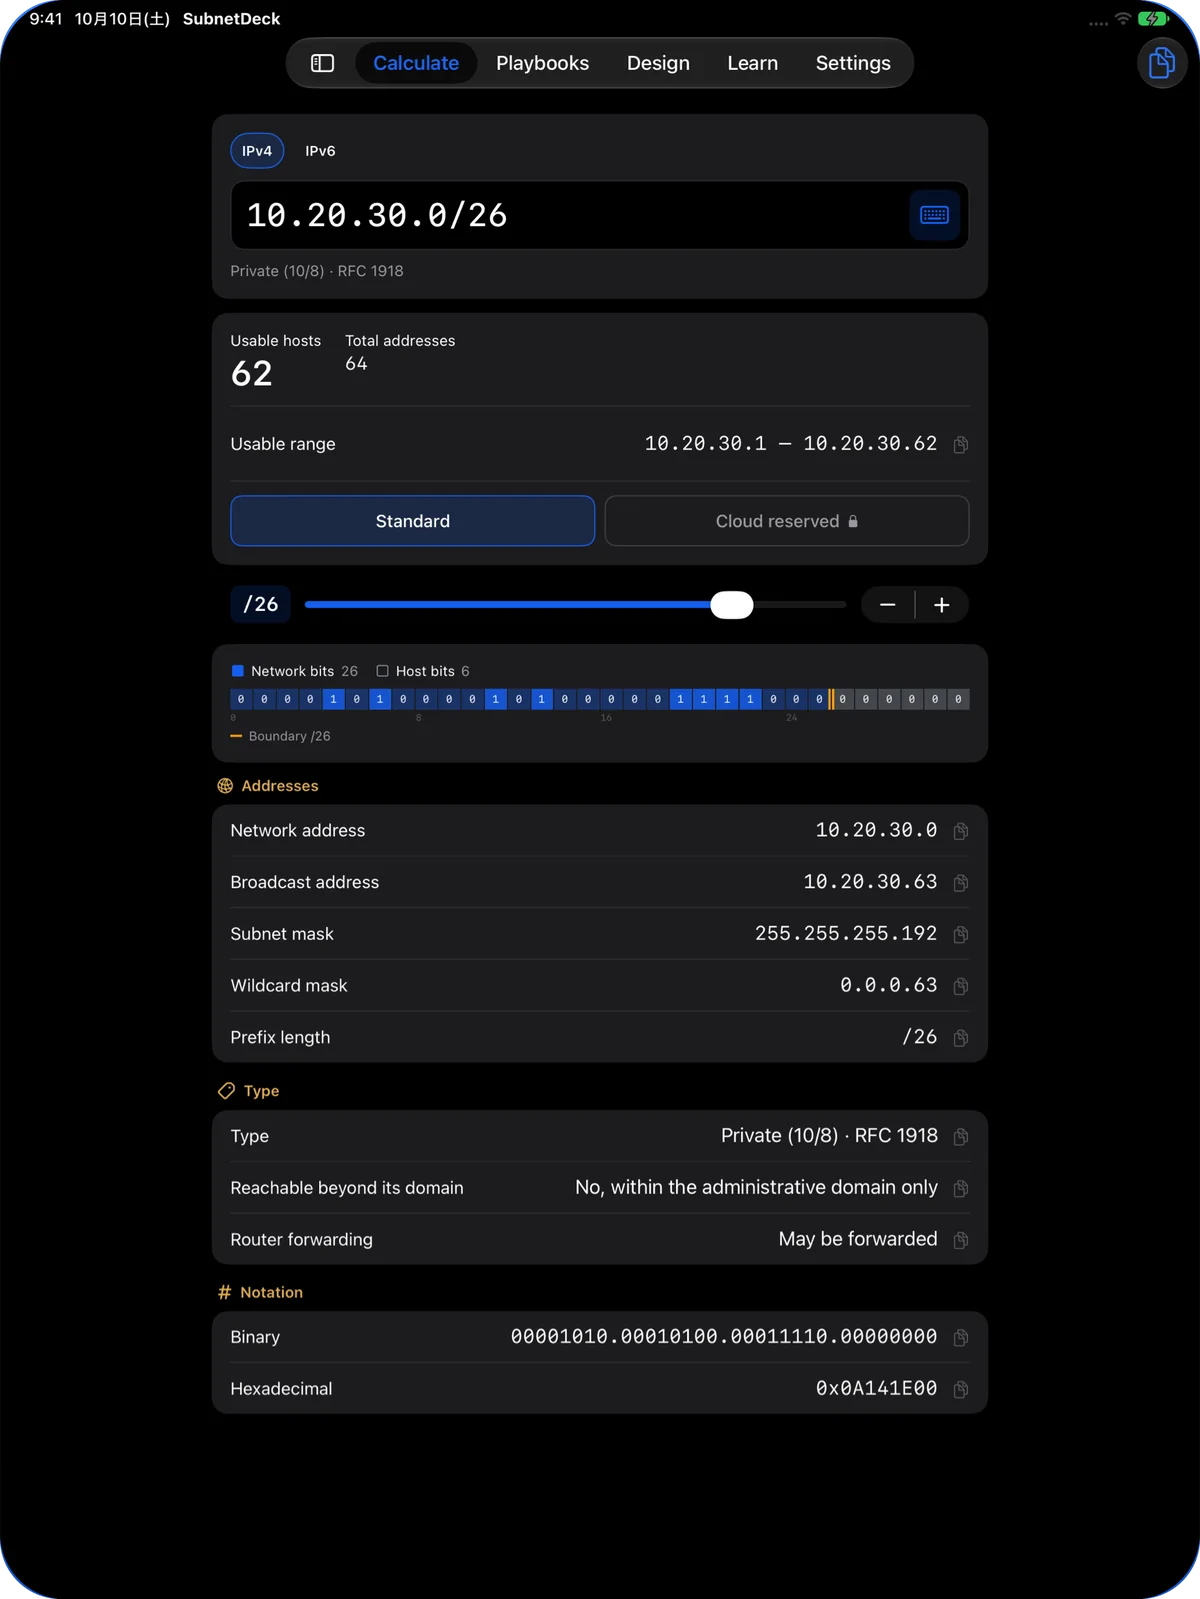Click the 10.20.30.0/26 address input field
Image resolution: width=1200 pixels, height=1599 pixels.
tap(600, 215)
